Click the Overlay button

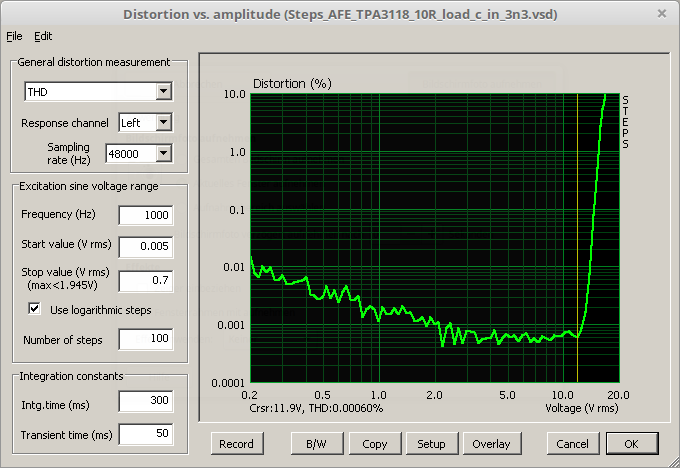click(x=491, y=443)
